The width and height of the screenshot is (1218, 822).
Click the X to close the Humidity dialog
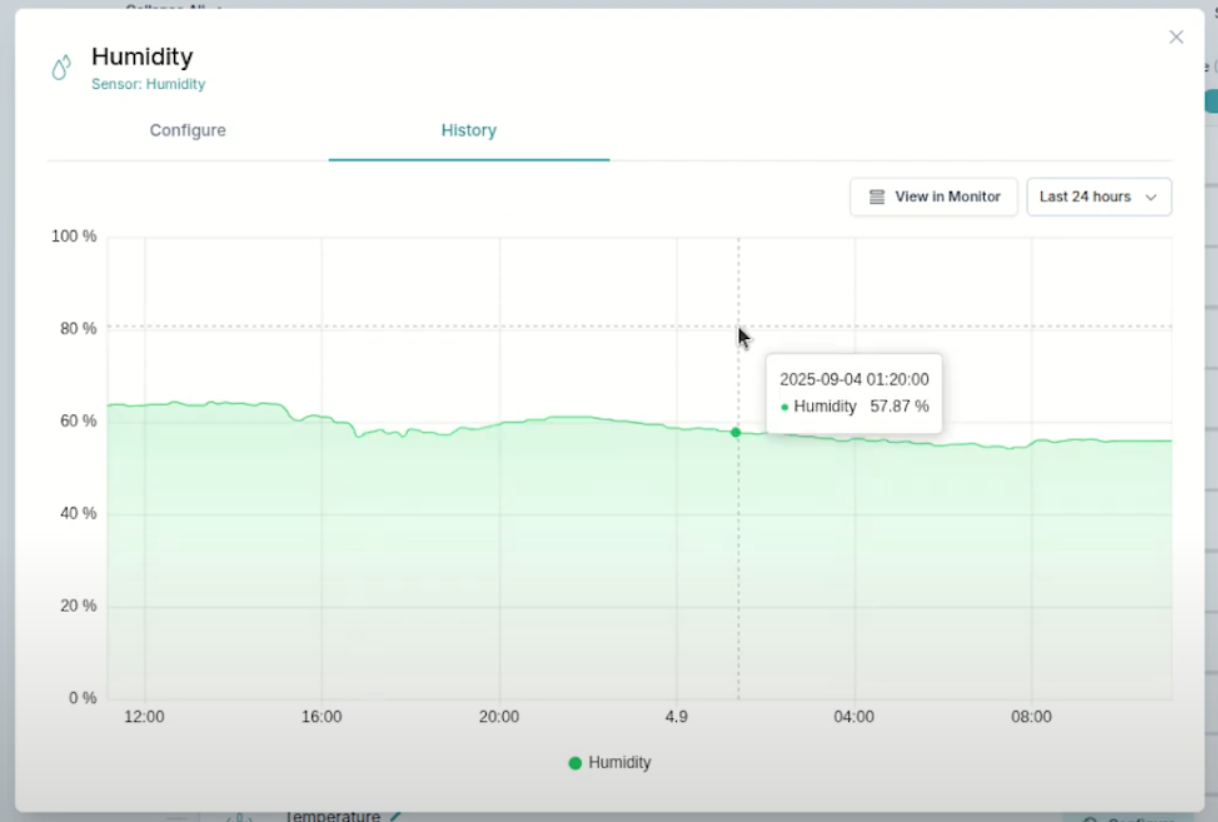coord(1176,37)
